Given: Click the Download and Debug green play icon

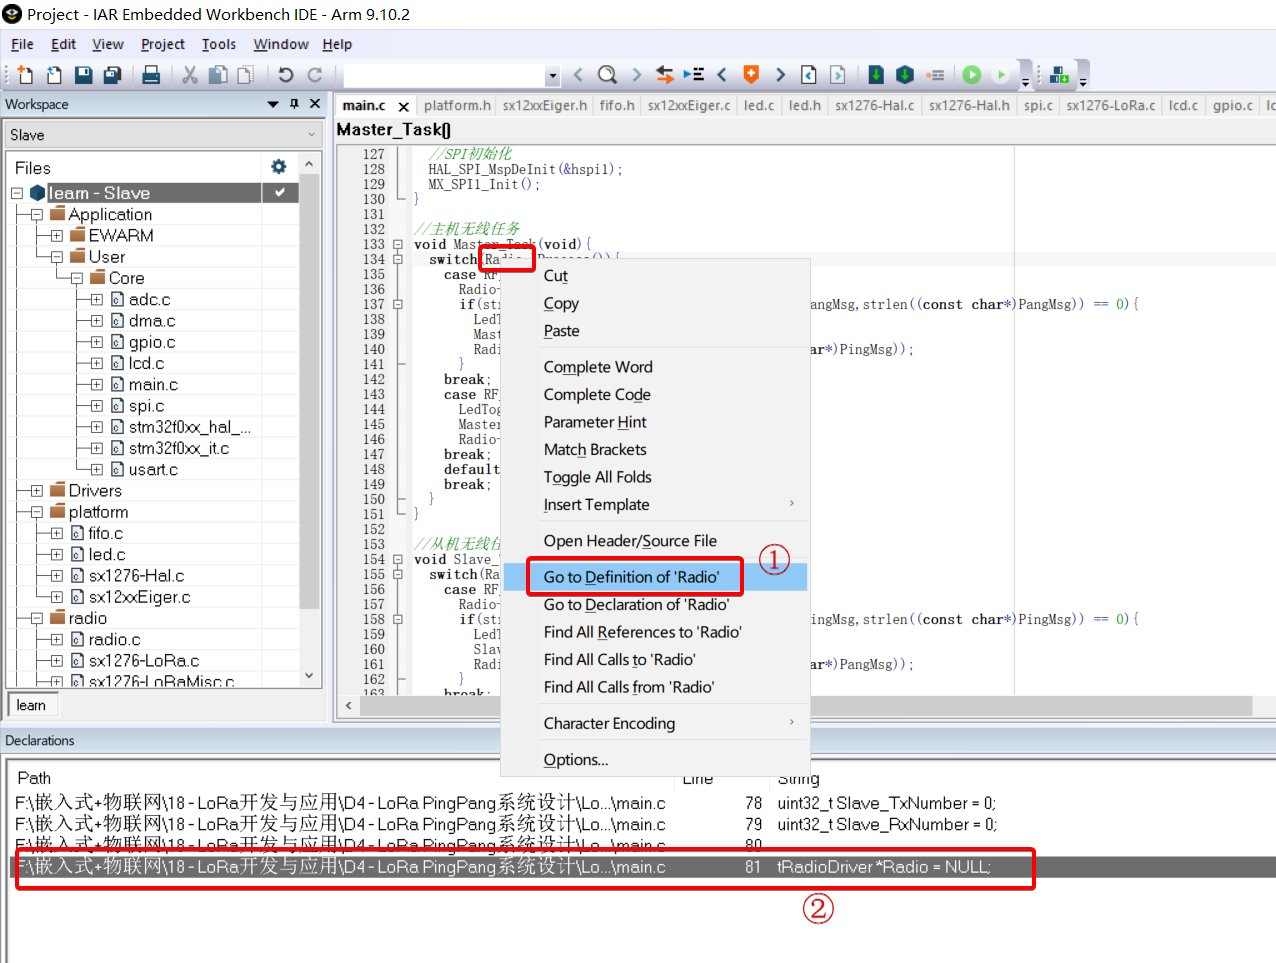Looking at the screenshot, I should (x=971, y=75).
